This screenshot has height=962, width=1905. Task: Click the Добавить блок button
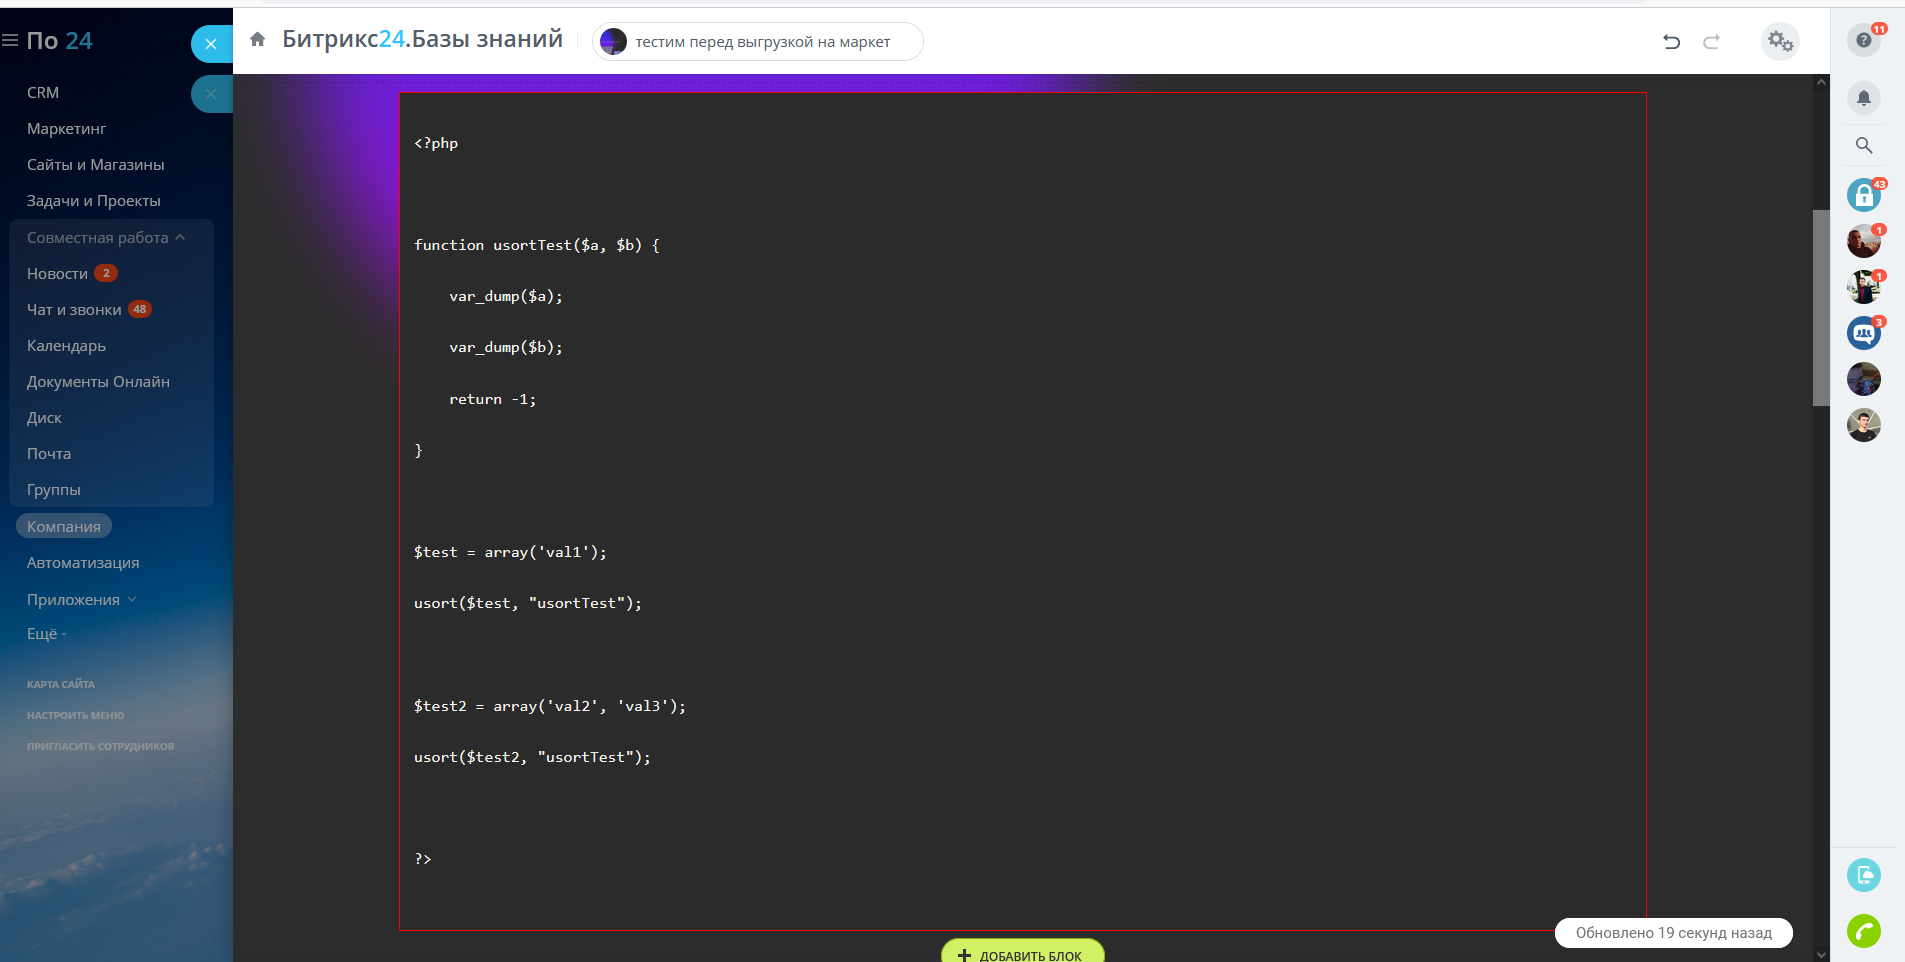coord(1022,951)
